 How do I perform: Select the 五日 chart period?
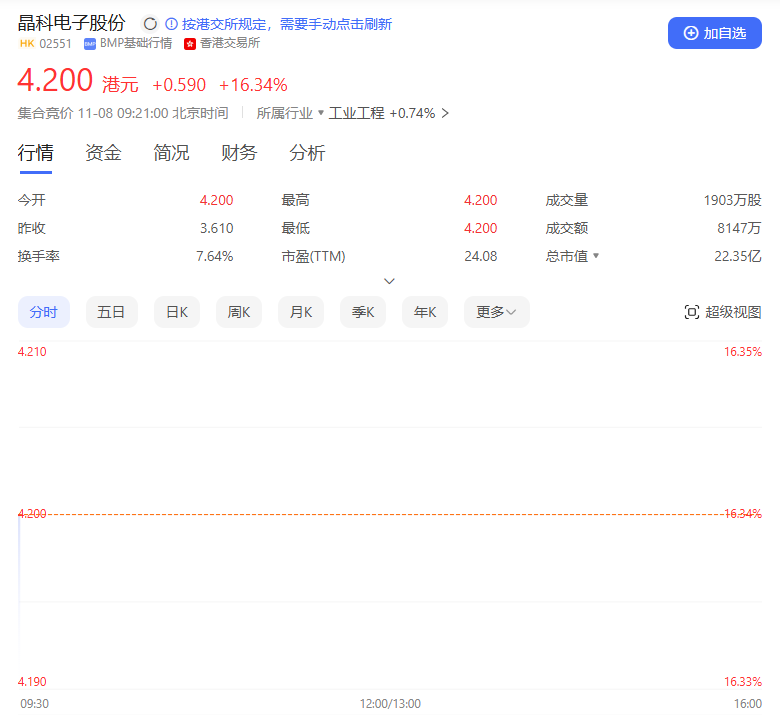point(111,312)
